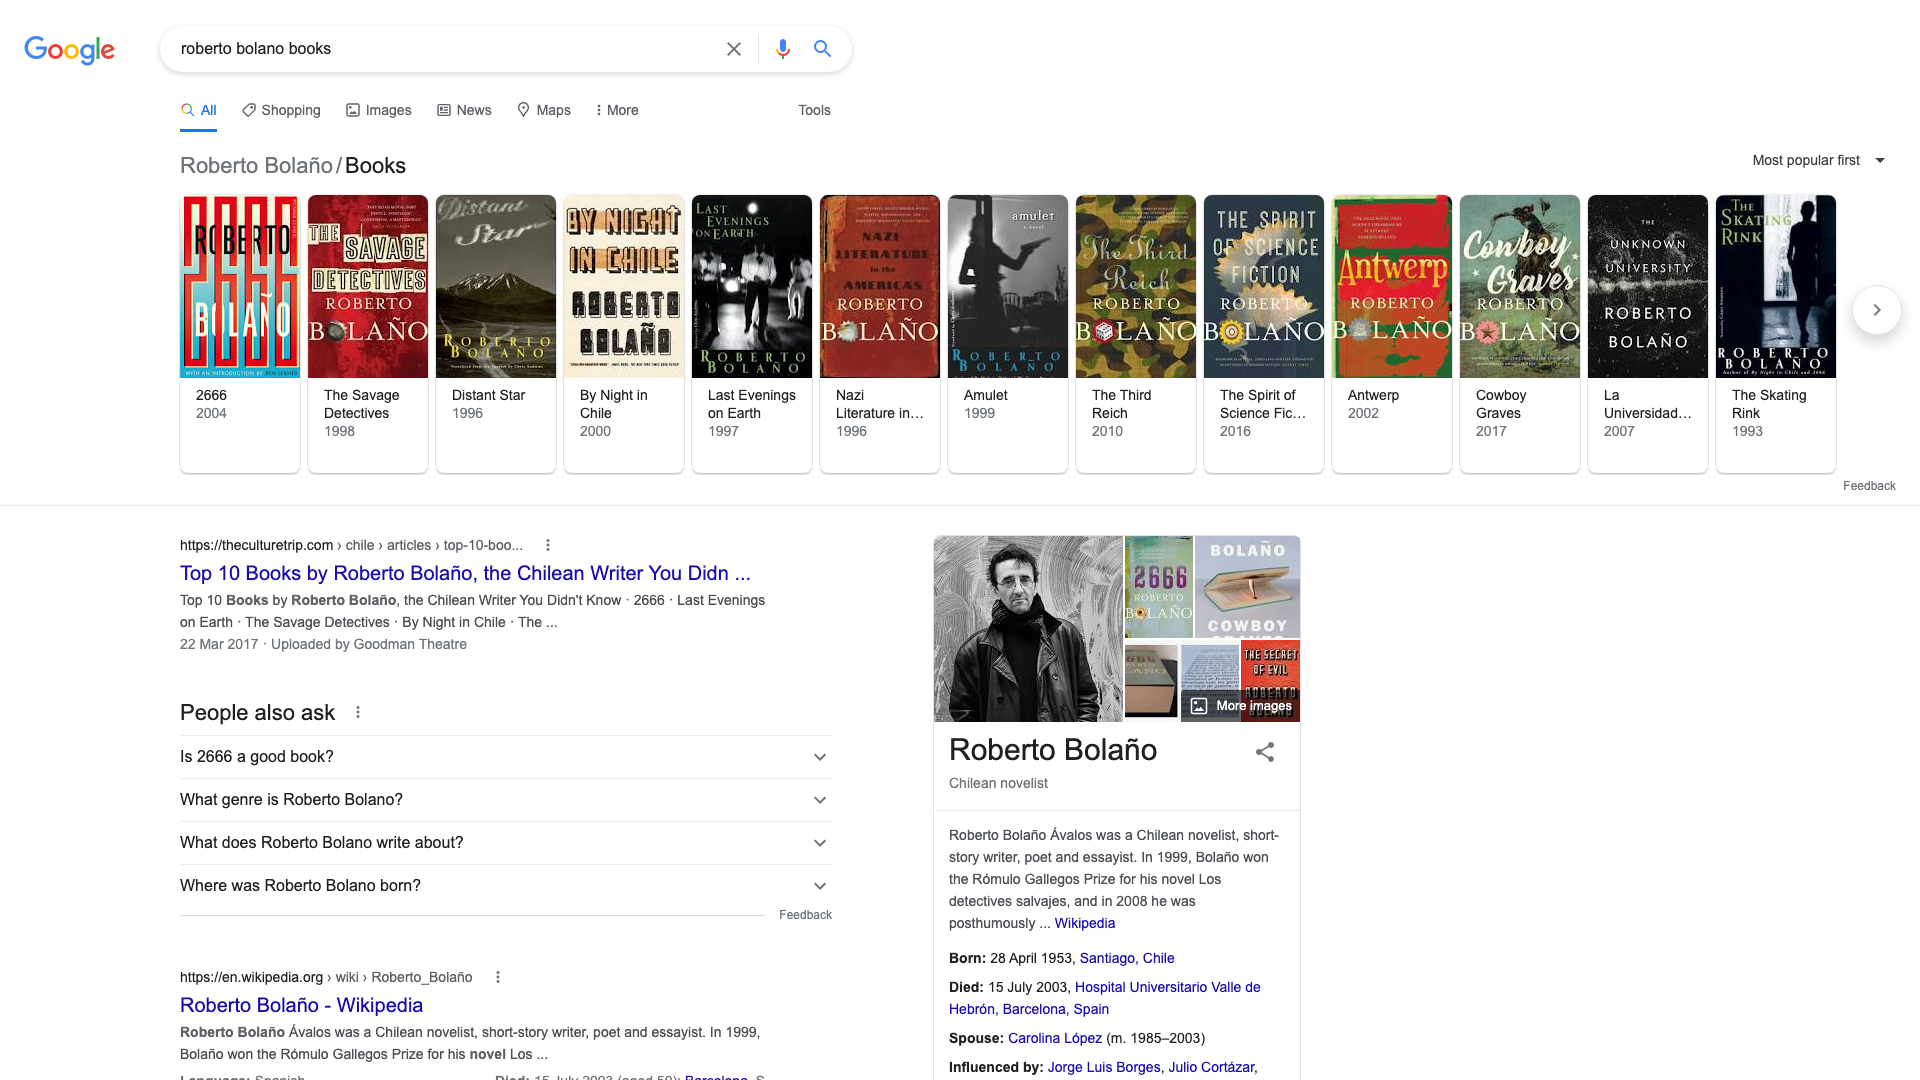Clear the search box with X icon
Image resolution: width=1920 pixels, height=1080 pixels.
[734, 49]
